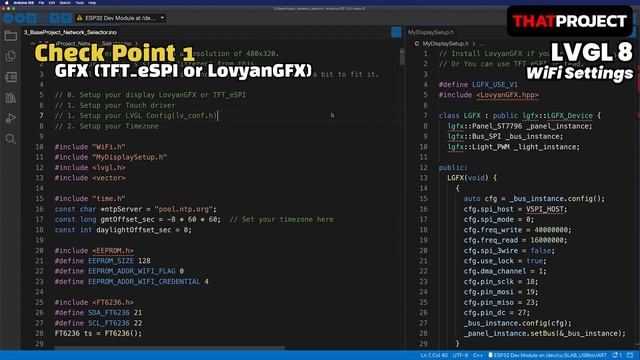Click UTF-8 encoding in status bar

(x=460, y=356)
